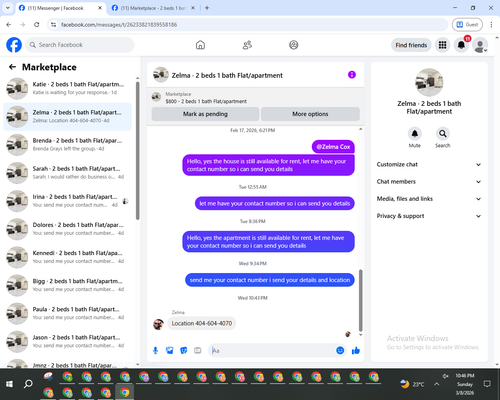
Task: Open Chrome three-dot menu
Action: click(x=491, y=24)
